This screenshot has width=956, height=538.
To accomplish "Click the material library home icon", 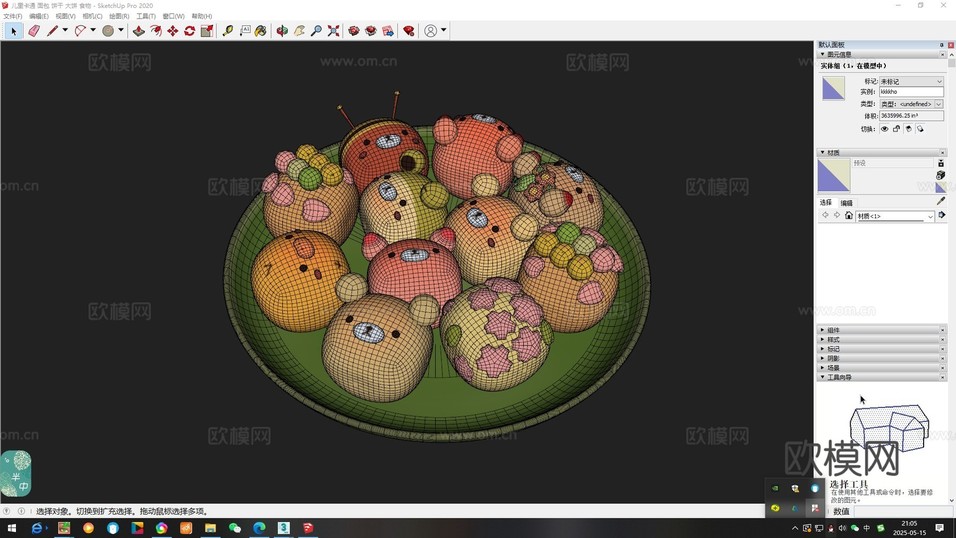I will click(x=849, y=215).
